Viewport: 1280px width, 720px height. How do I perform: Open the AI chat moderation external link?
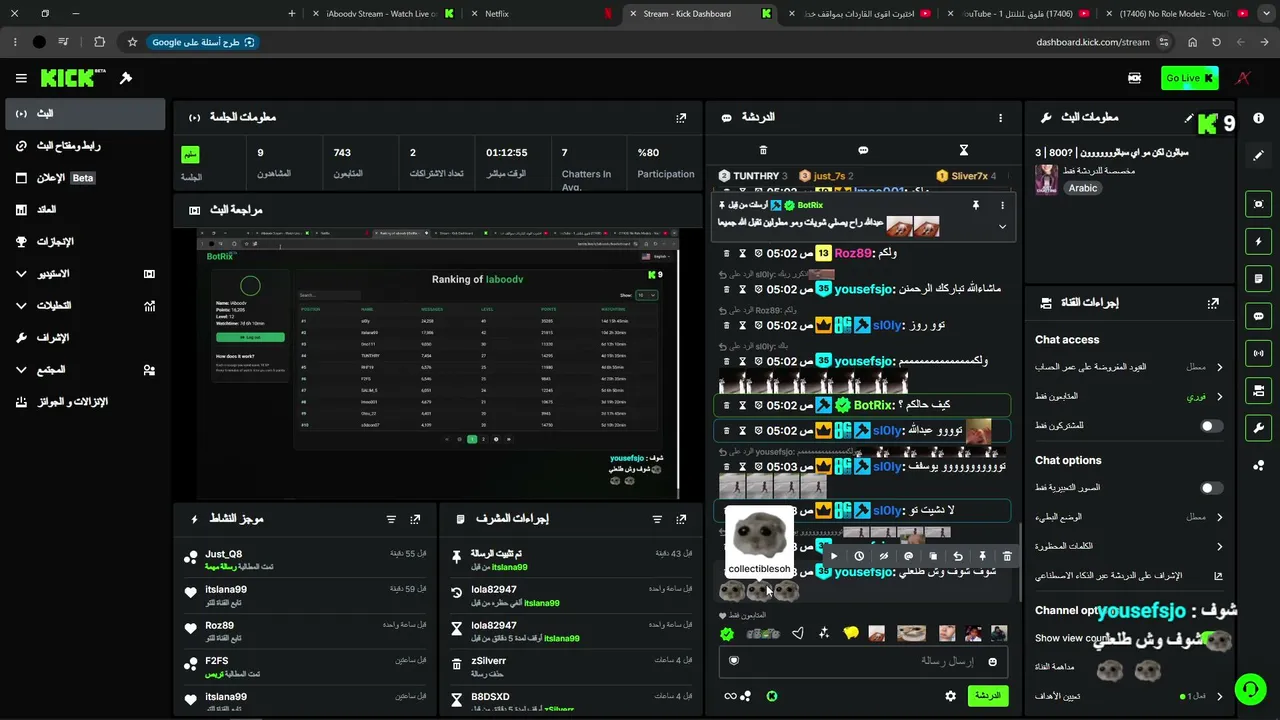coord(1219,576)
